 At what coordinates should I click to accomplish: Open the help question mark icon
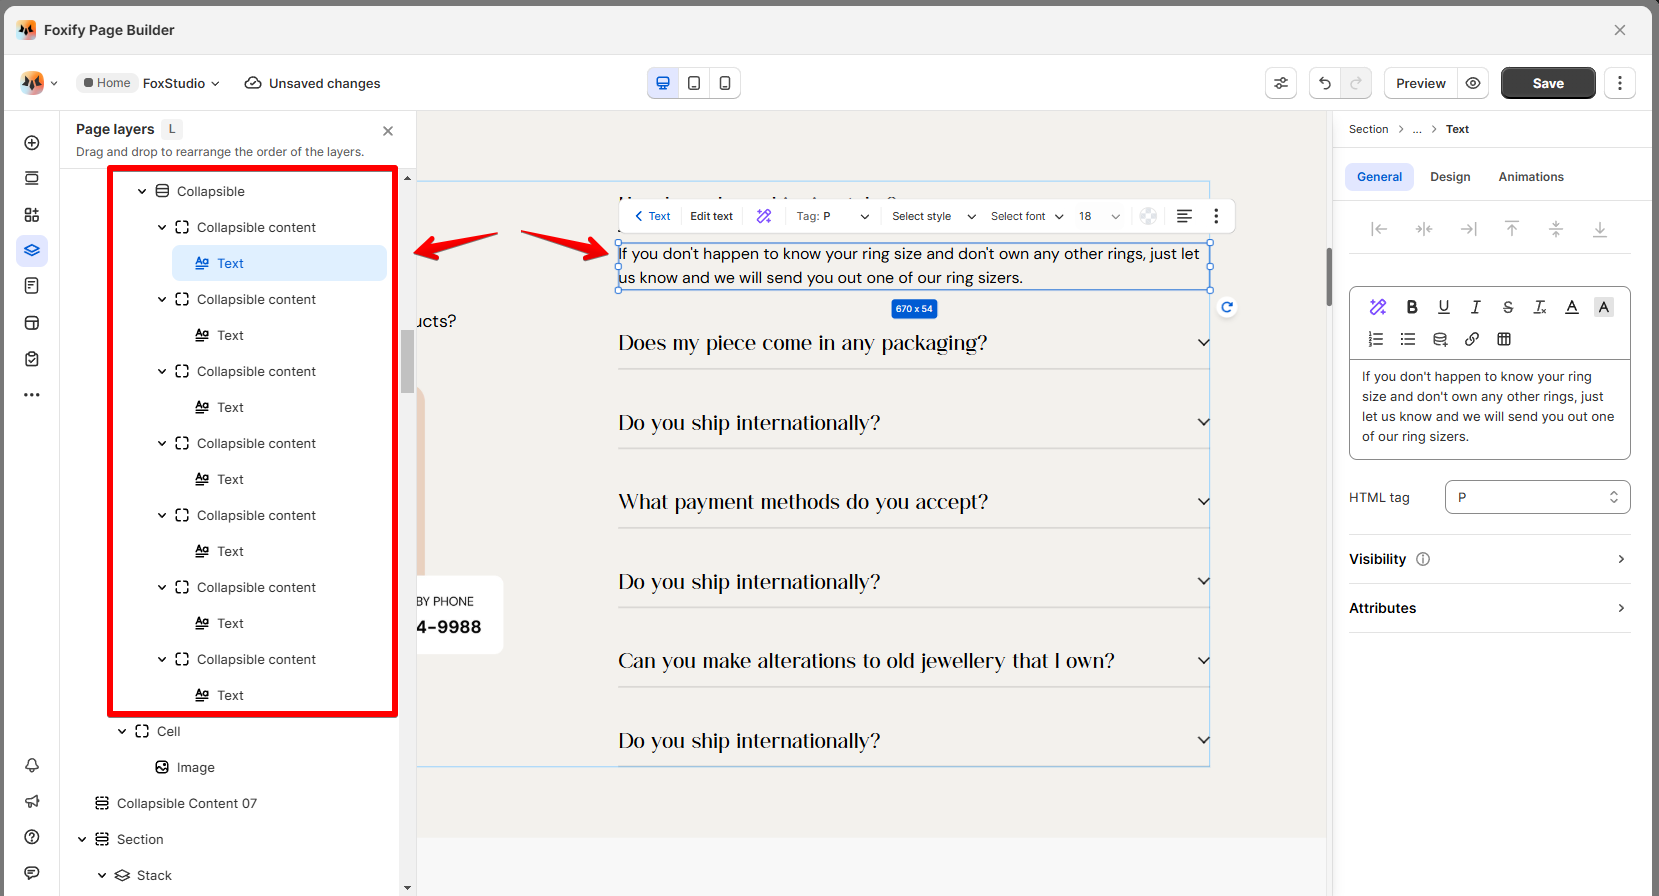coord(32,837)
